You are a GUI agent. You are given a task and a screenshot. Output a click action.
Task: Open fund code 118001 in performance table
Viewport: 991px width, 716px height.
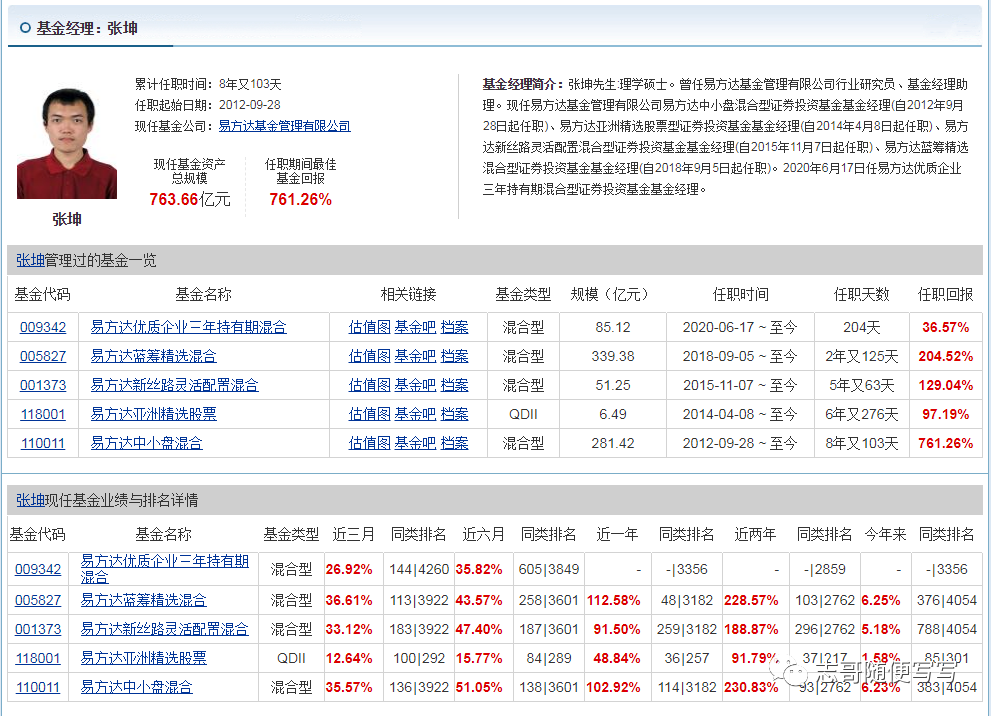click(x=40, y=658)
